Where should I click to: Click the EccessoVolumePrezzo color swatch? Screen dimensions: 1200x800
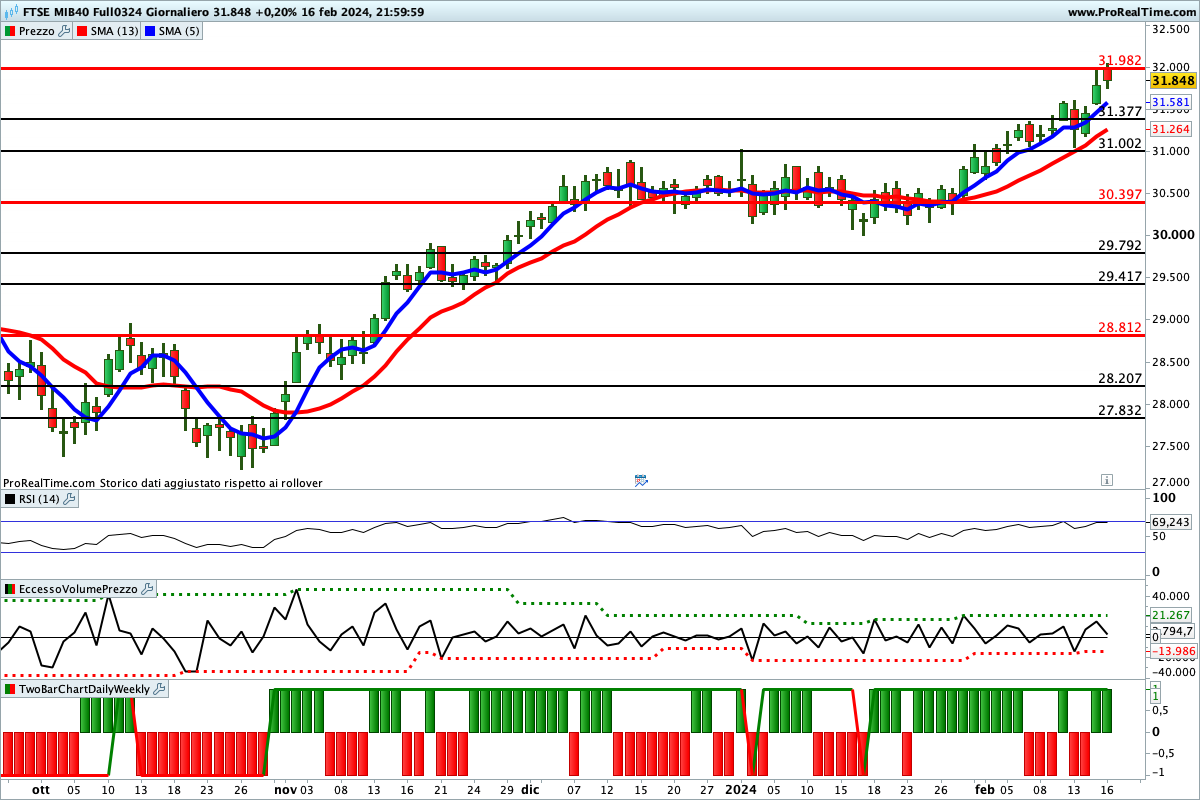pos(10,589)
